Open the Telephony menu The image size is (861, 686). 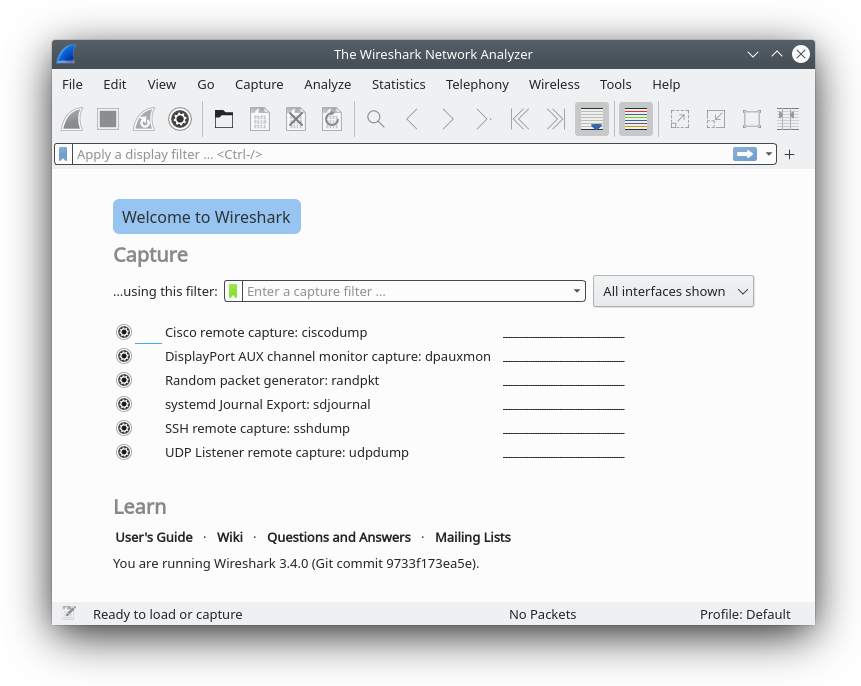coord(477,84)
